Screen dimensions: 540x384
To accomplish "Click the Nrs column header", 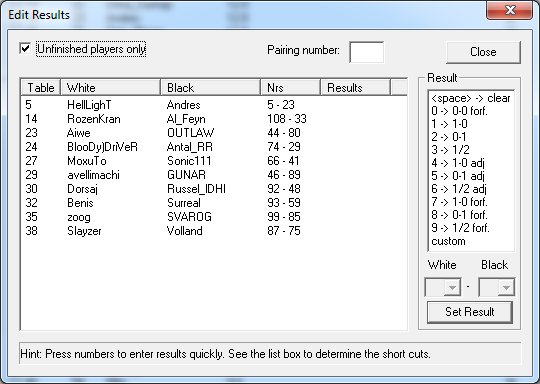I will click(x=290, y=87).
